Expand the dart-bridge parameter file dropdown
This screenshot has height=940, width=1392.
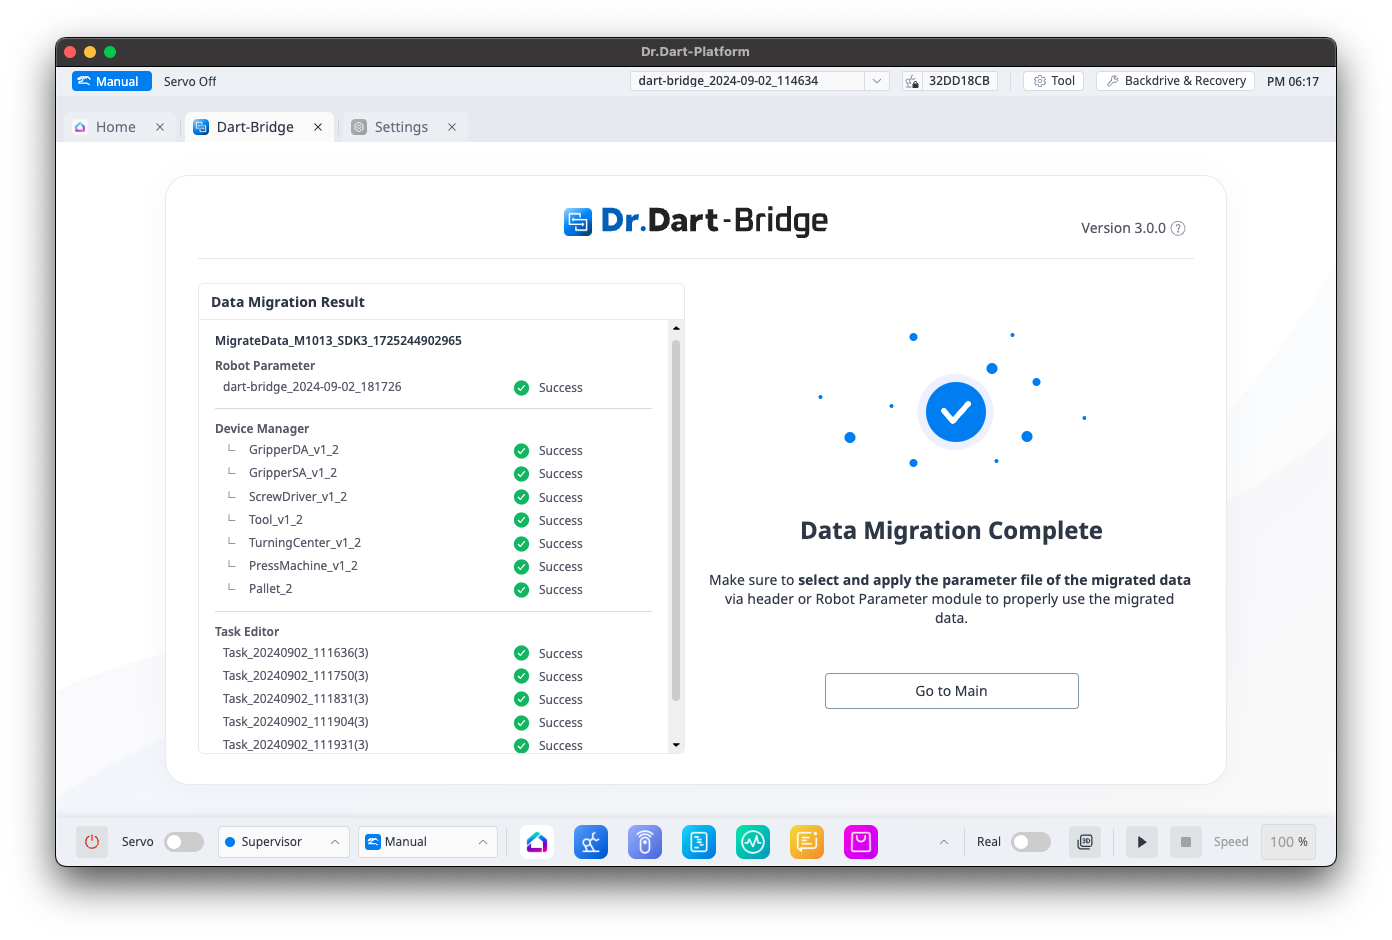[876, 81]
